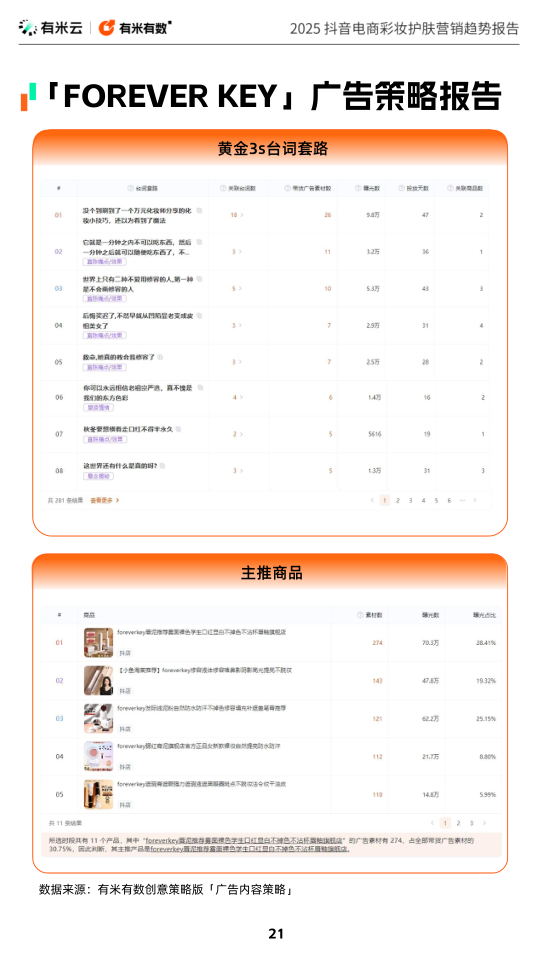Expand related scripts chevron in row 02

point(241,252)
